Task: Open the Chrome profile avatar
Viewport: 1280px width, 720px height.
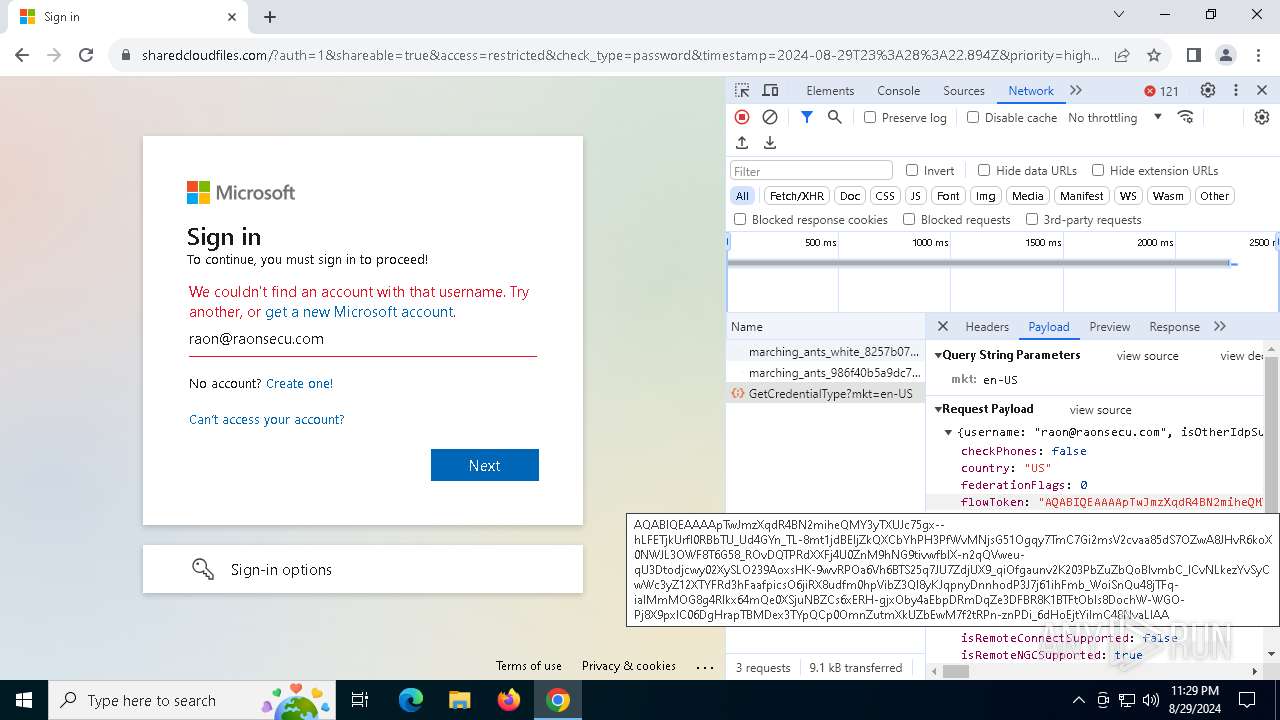Action: point(1226,55)
